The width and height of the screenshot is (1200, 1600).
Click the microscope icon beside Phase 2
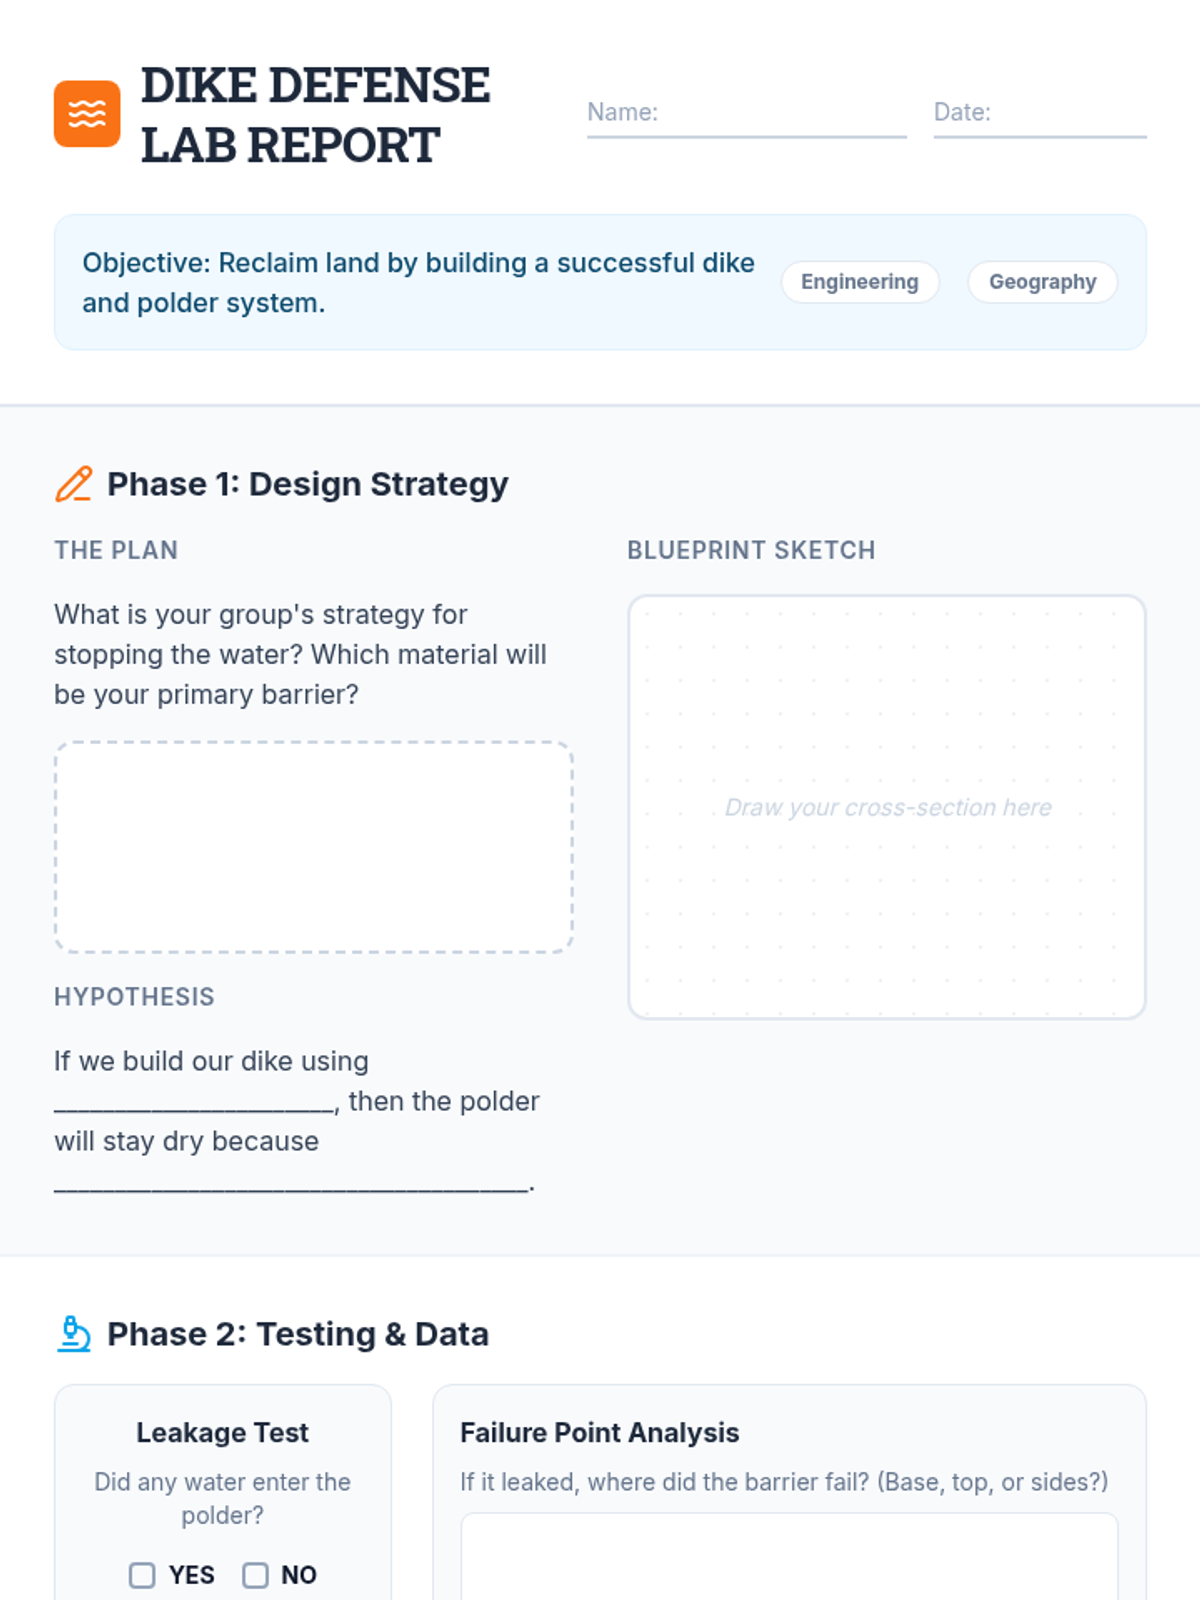[x=73, y=1334]
